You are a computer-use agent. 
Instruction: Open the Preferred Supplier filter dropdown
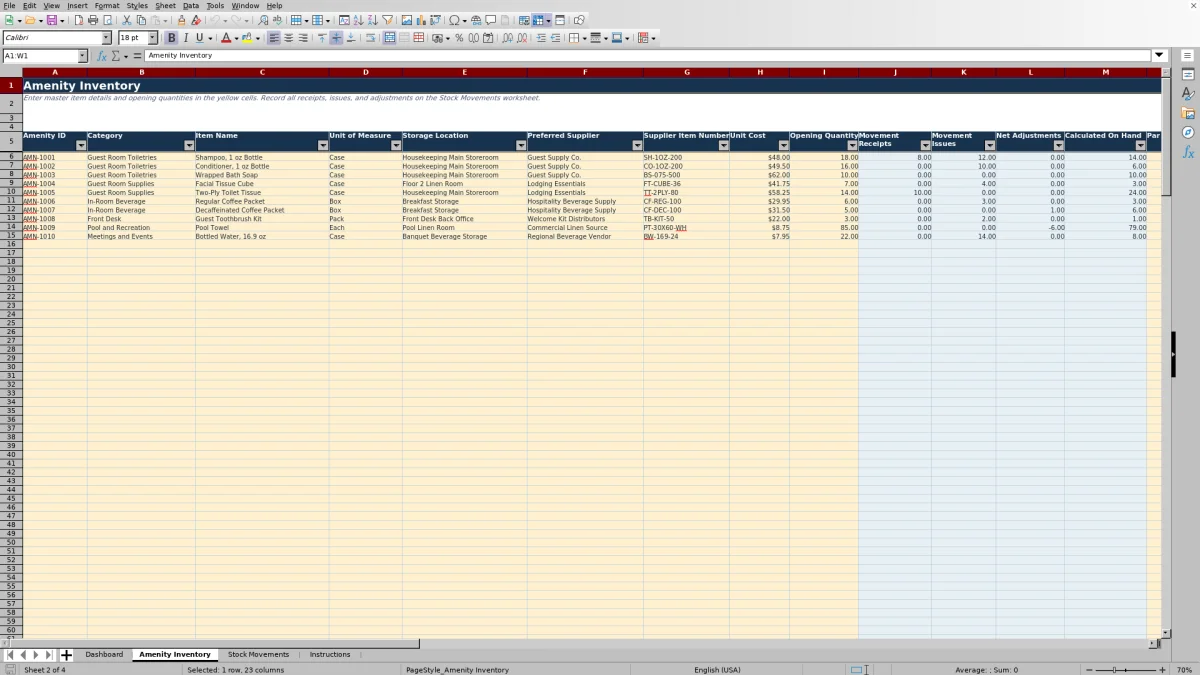click(637, 146)
